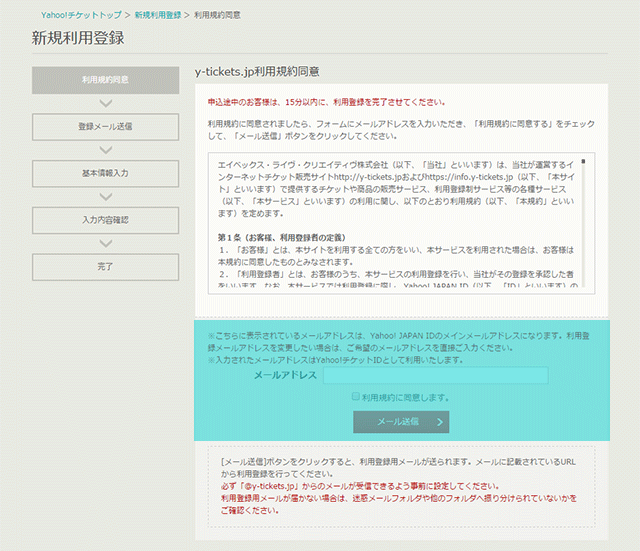Select the 完了 step box
This screenshot has width=640, height=551.
click(105, 267)
